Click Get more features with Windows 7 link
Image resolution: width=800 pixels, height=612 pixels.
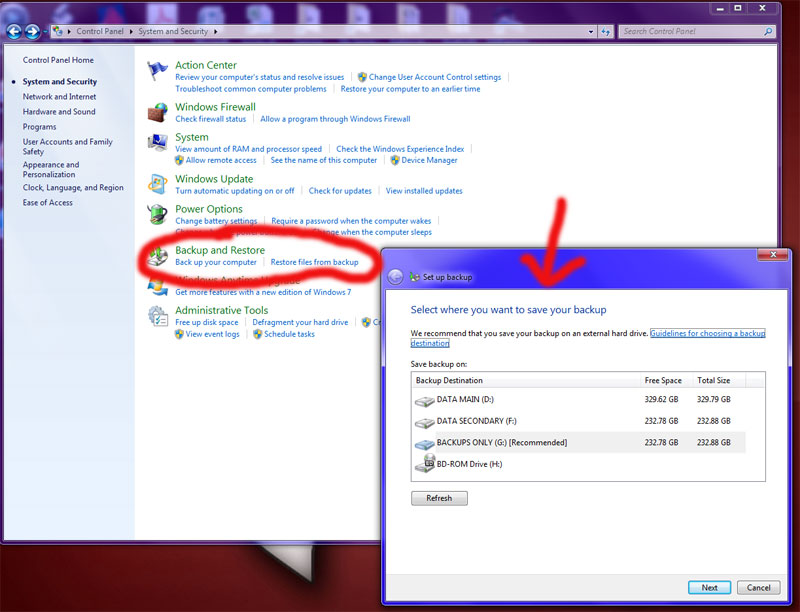click(263, 292)
